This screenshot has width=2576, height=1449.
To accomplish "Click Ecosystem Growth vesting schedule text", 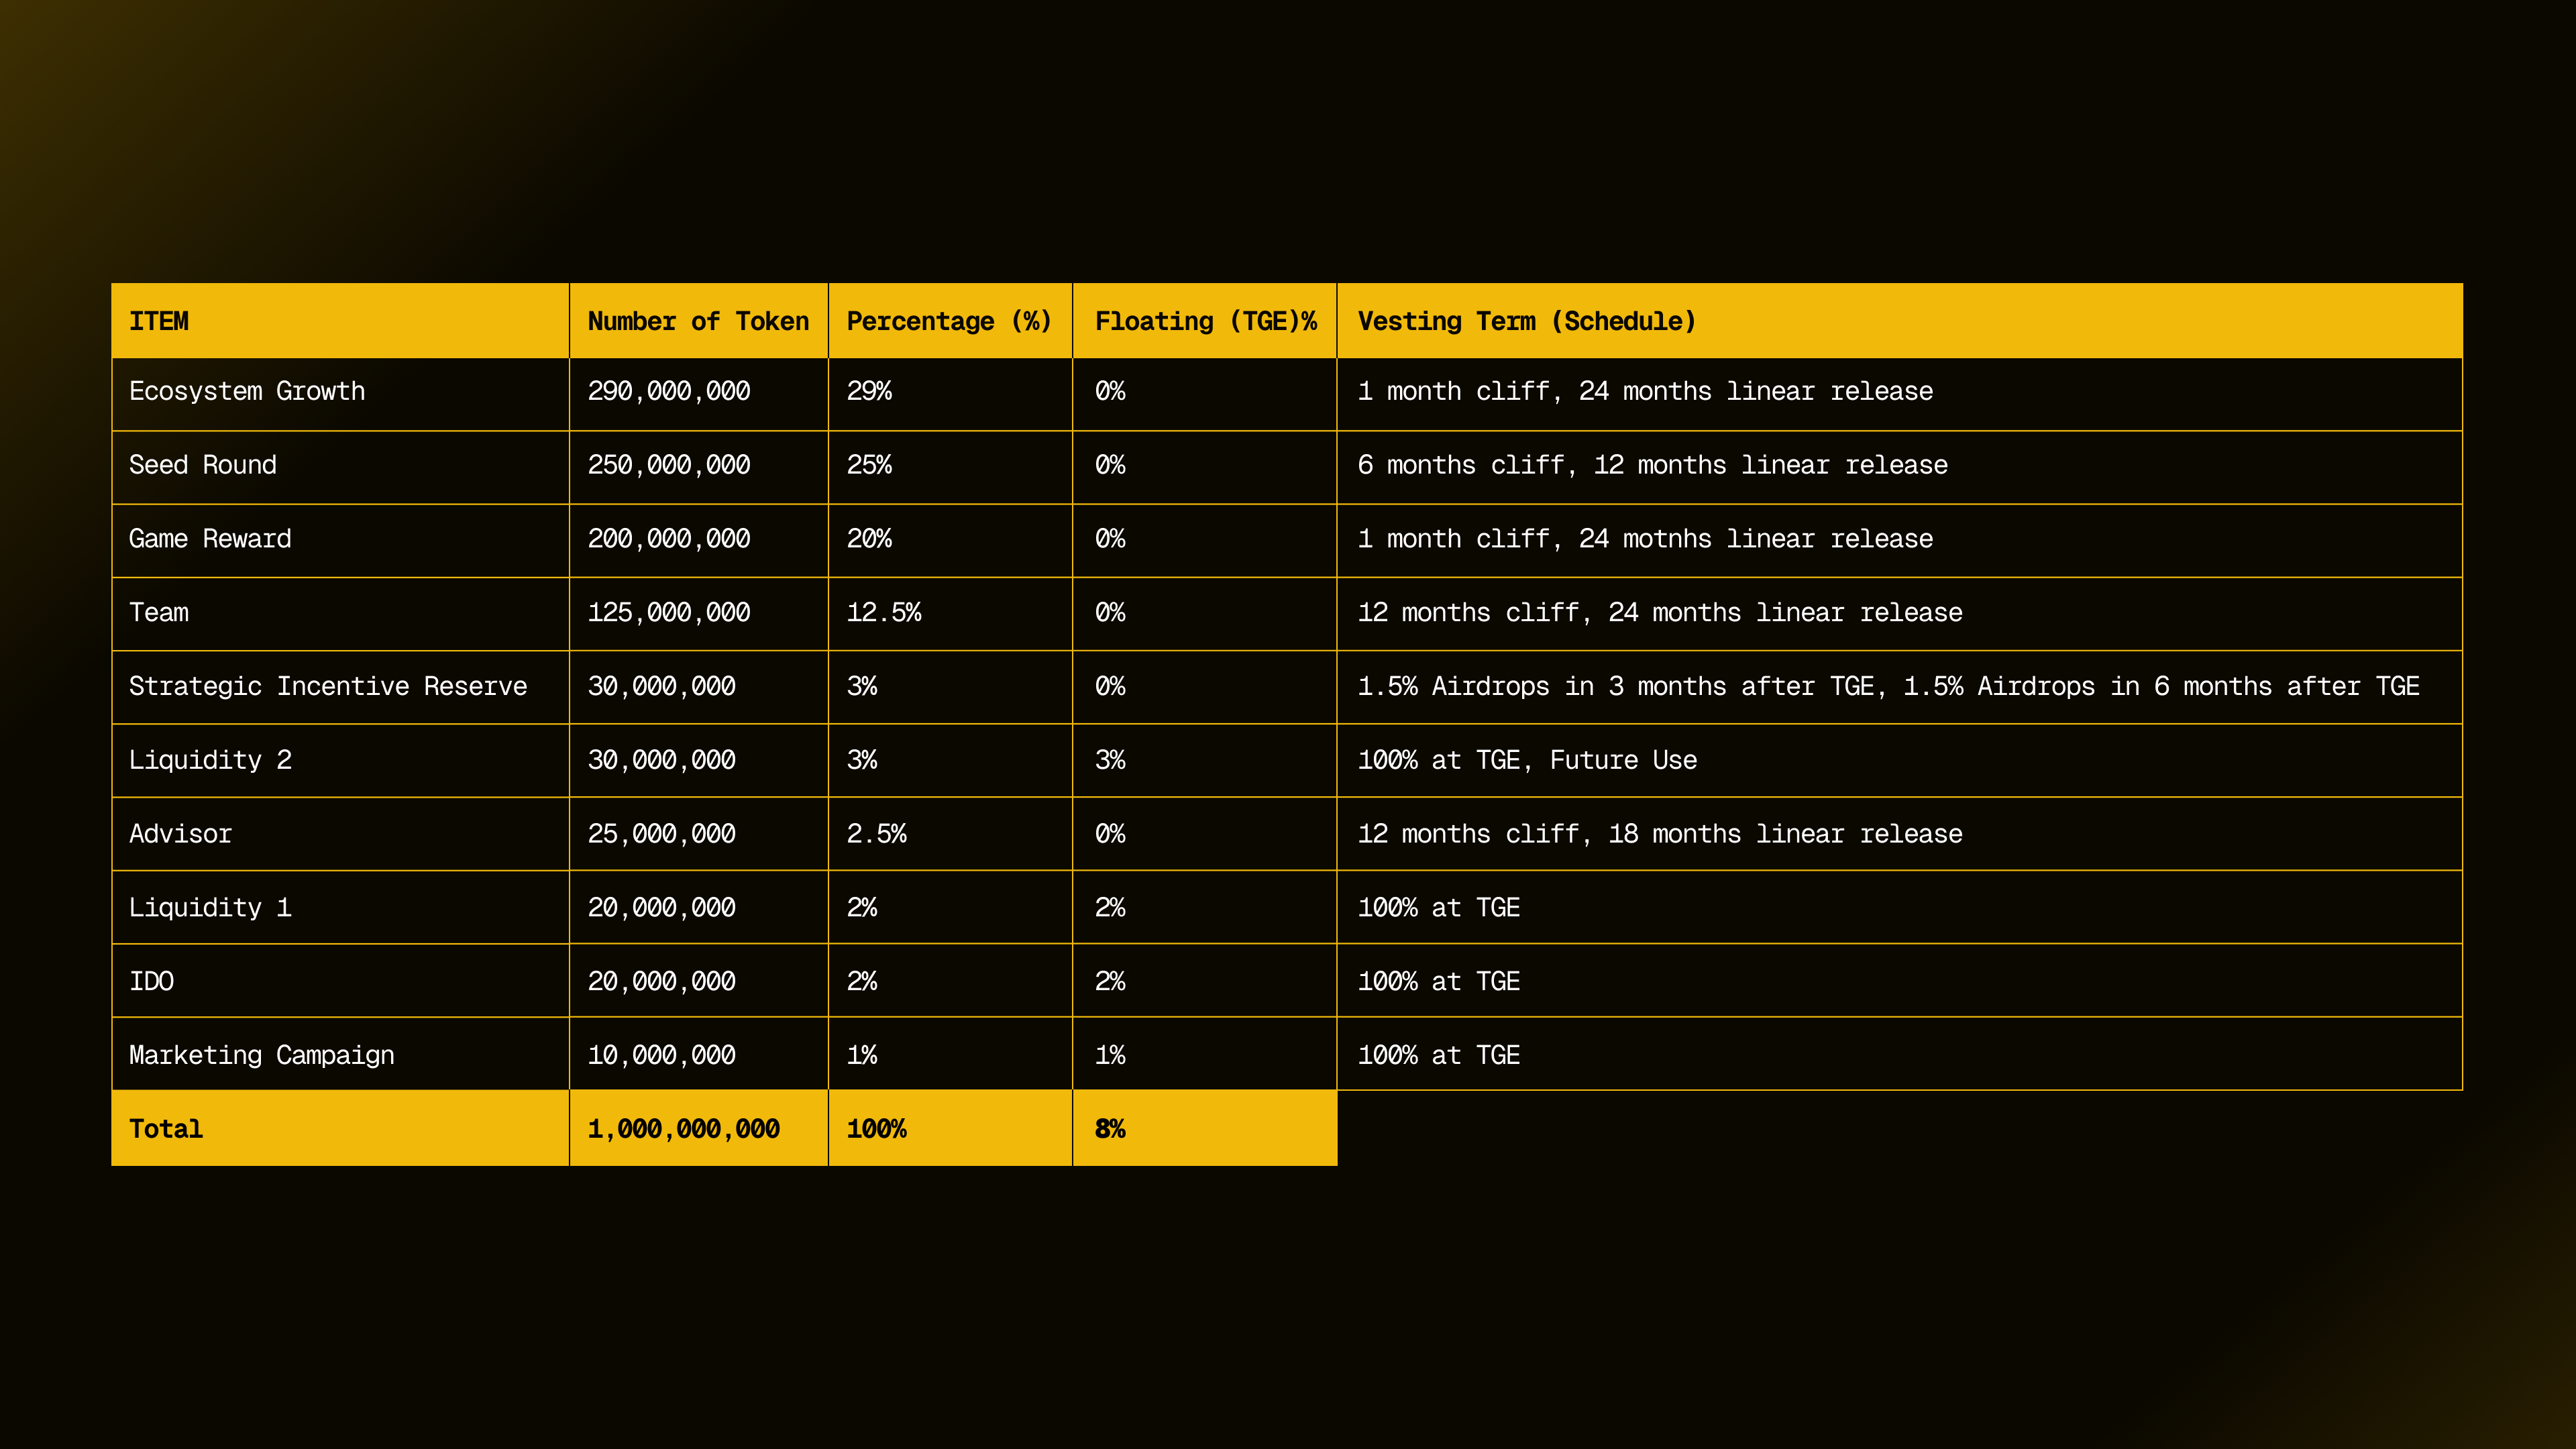I will [x=1645, y=391].
